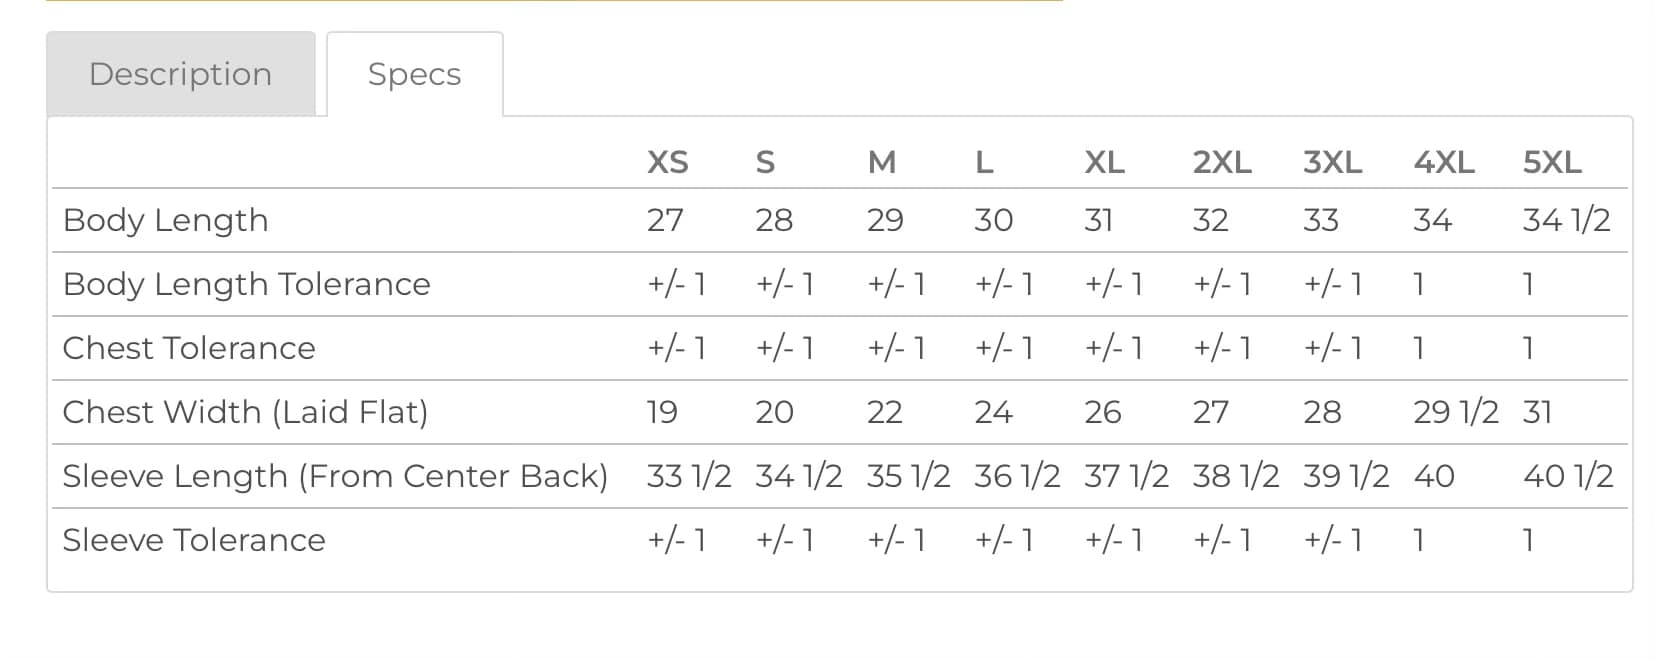Click the 3XL column header
1654x659 pixels.
[1332, 162]
